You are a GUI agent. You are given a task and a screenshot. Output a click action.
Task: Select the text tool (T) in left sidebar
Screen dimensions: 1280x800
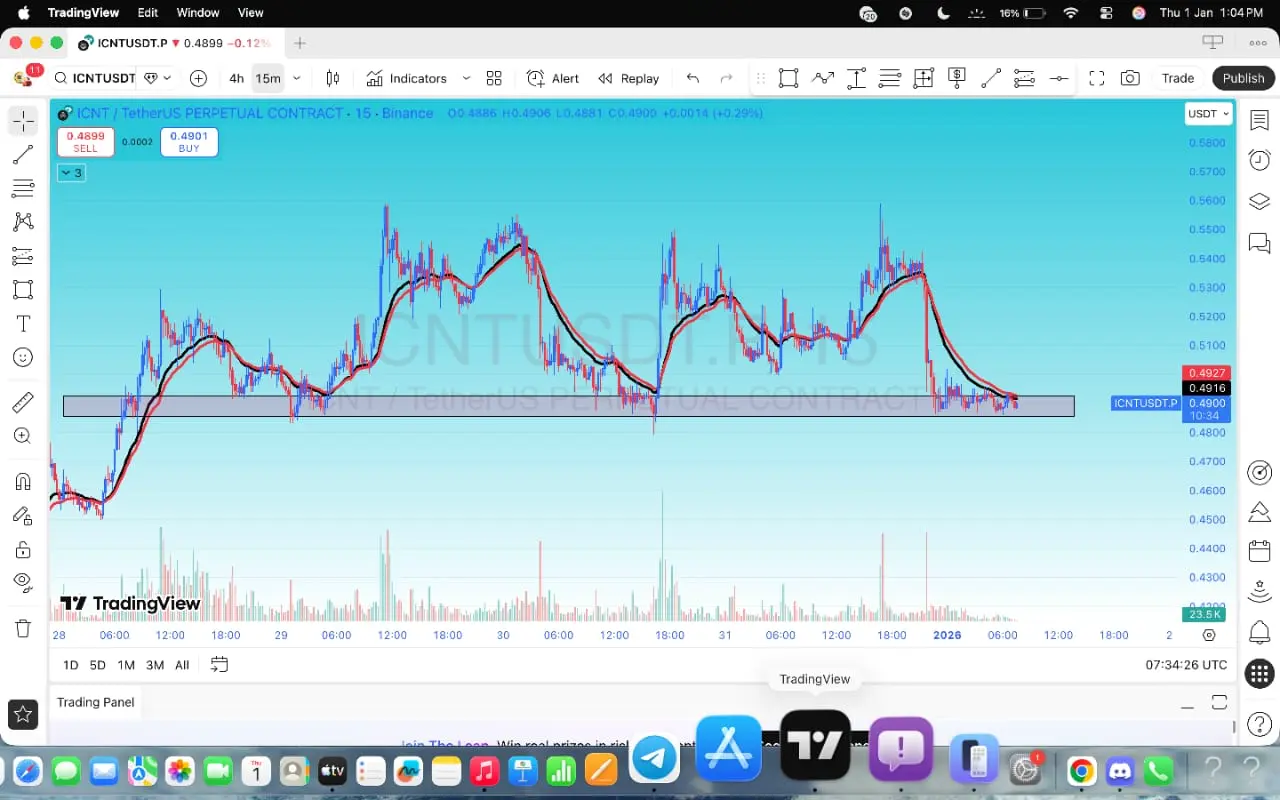click(x=23, y=324)
